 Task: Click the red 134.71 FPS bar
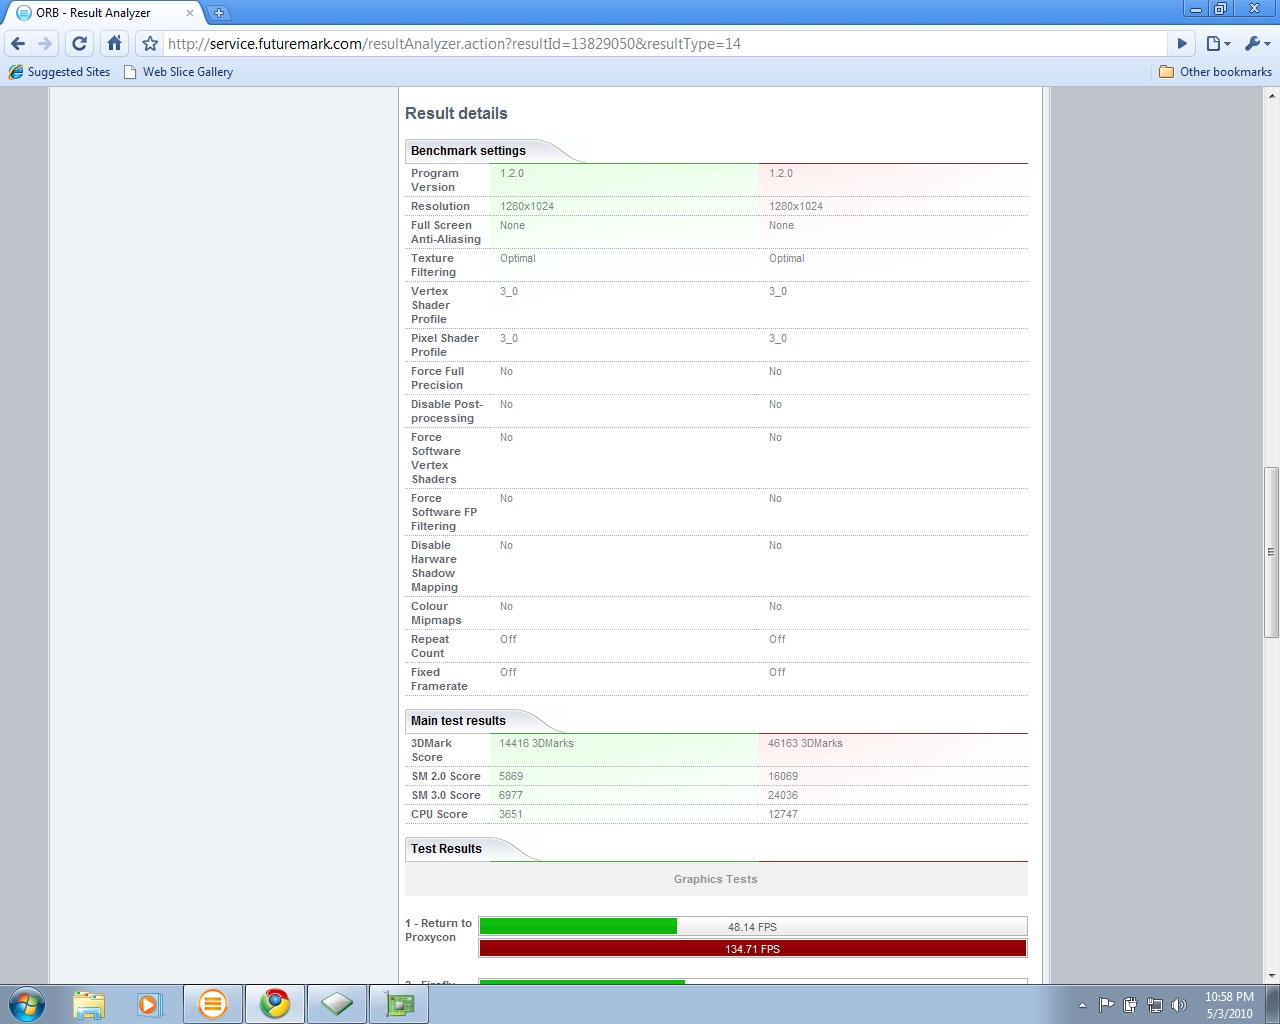point(753,949)
